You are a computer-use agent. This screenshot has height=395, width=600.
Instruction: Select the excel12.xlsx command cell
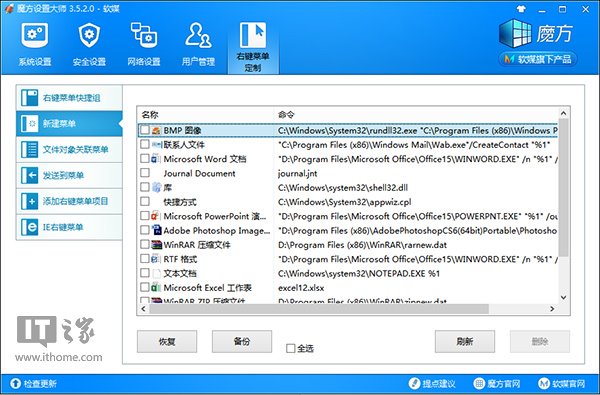(x=301, y=287)
